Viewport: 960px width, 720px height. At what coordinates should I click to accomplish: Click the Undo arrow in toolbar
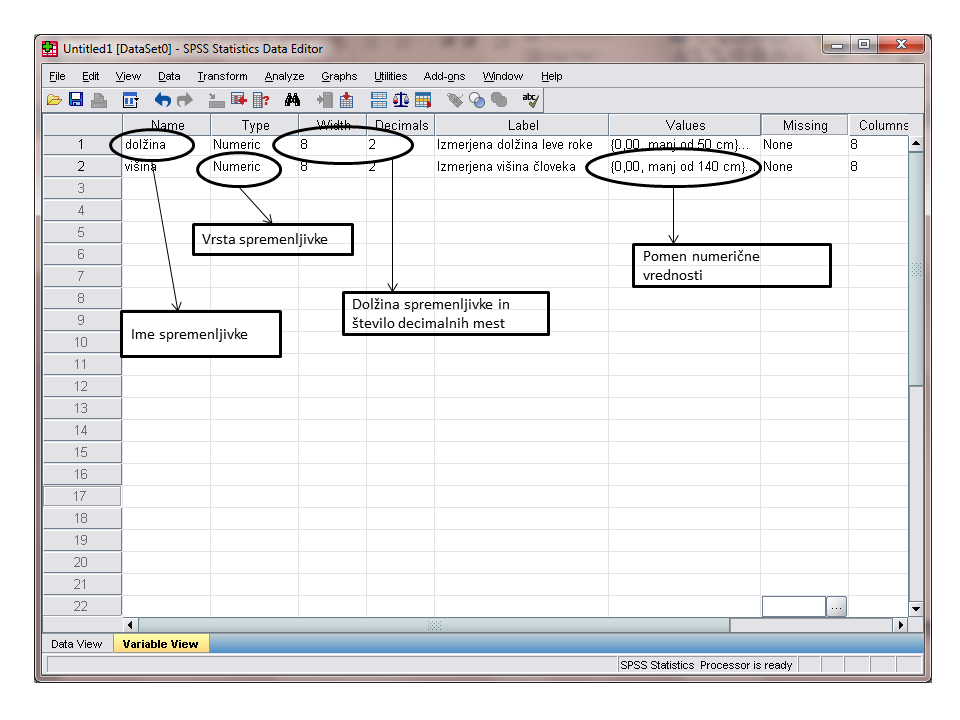[163, 100]
